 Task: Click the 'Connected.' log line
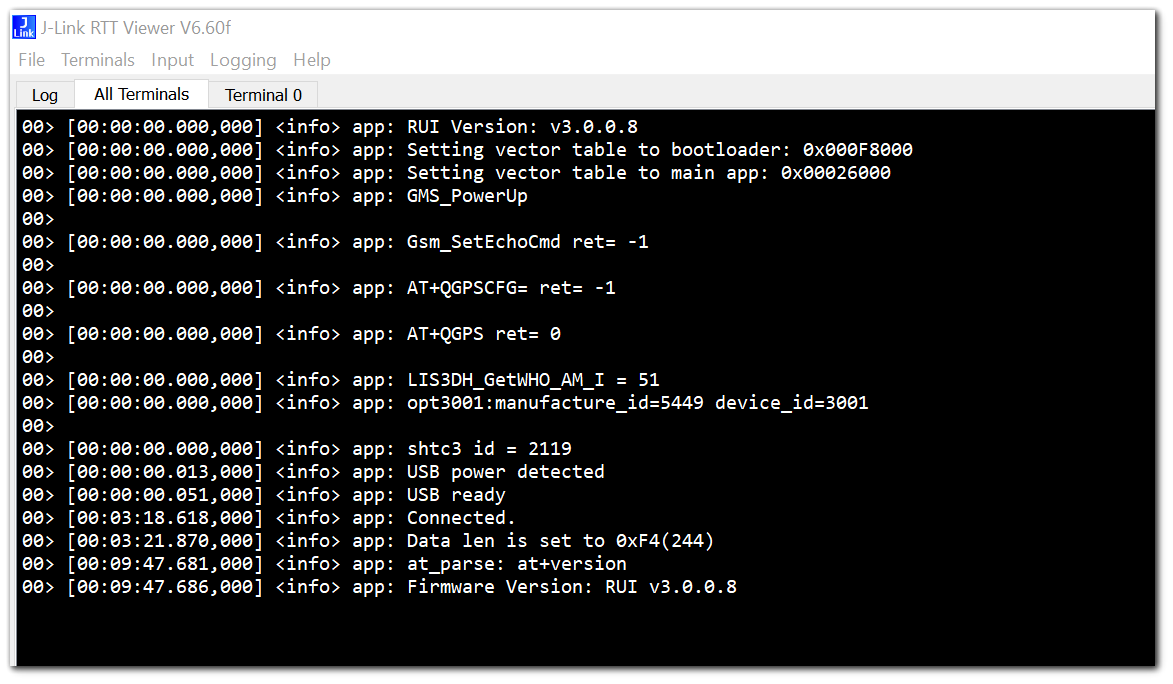[x=269, y=518]
